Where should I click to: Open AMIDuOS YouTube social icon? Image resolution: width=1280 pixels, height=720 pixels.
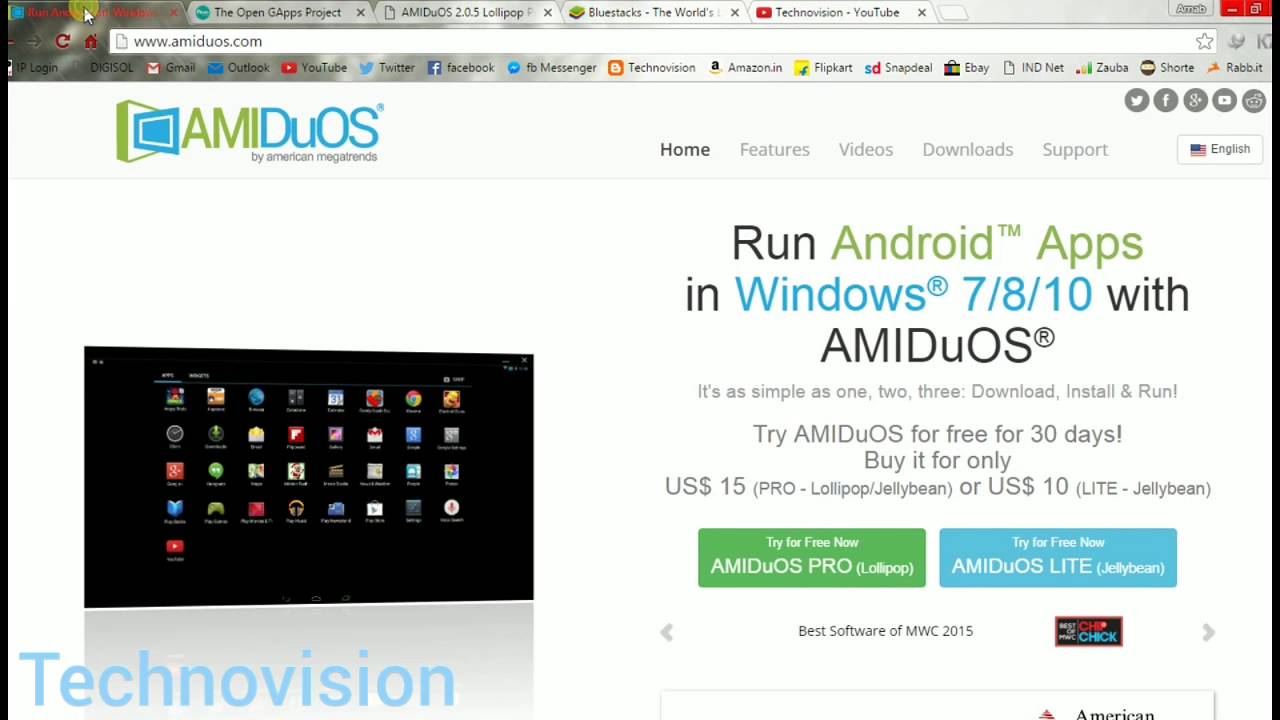[x=1224, y=100]
